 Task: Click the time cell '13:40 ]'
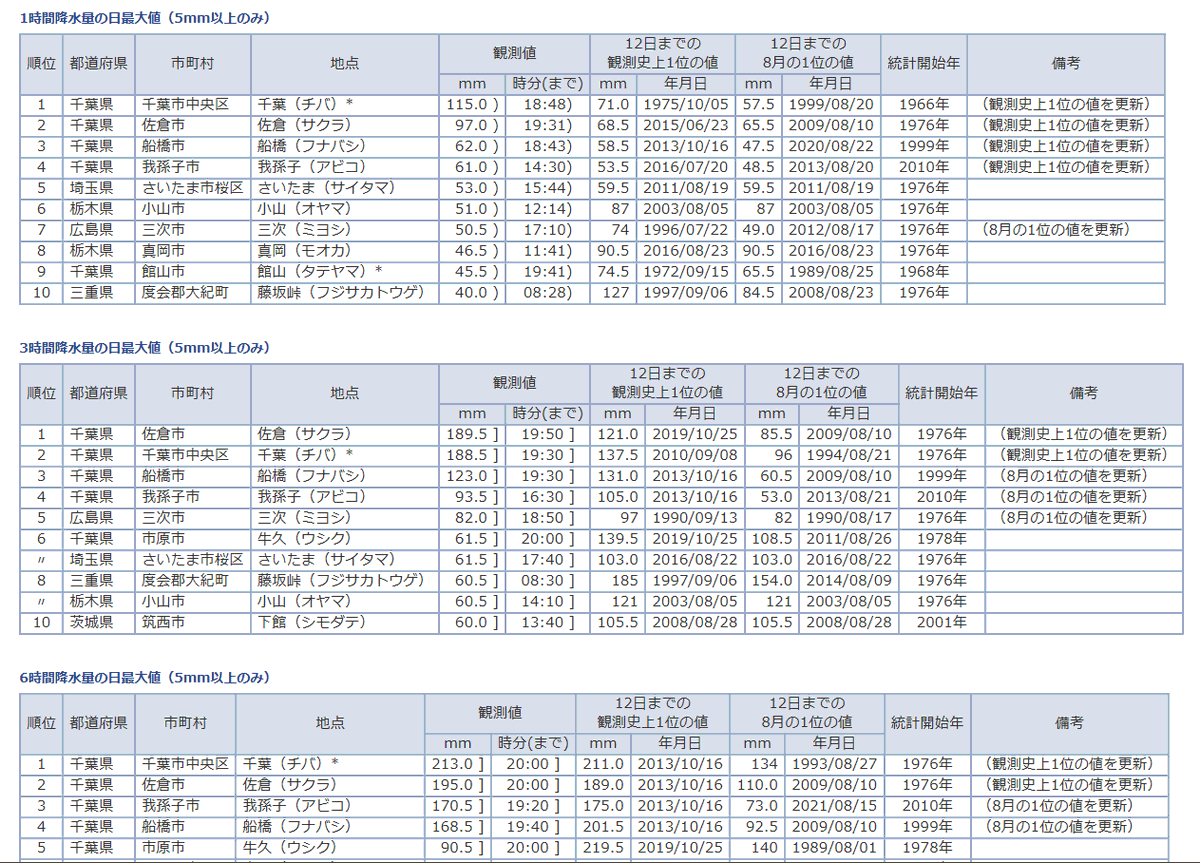(x=548, y=623)
